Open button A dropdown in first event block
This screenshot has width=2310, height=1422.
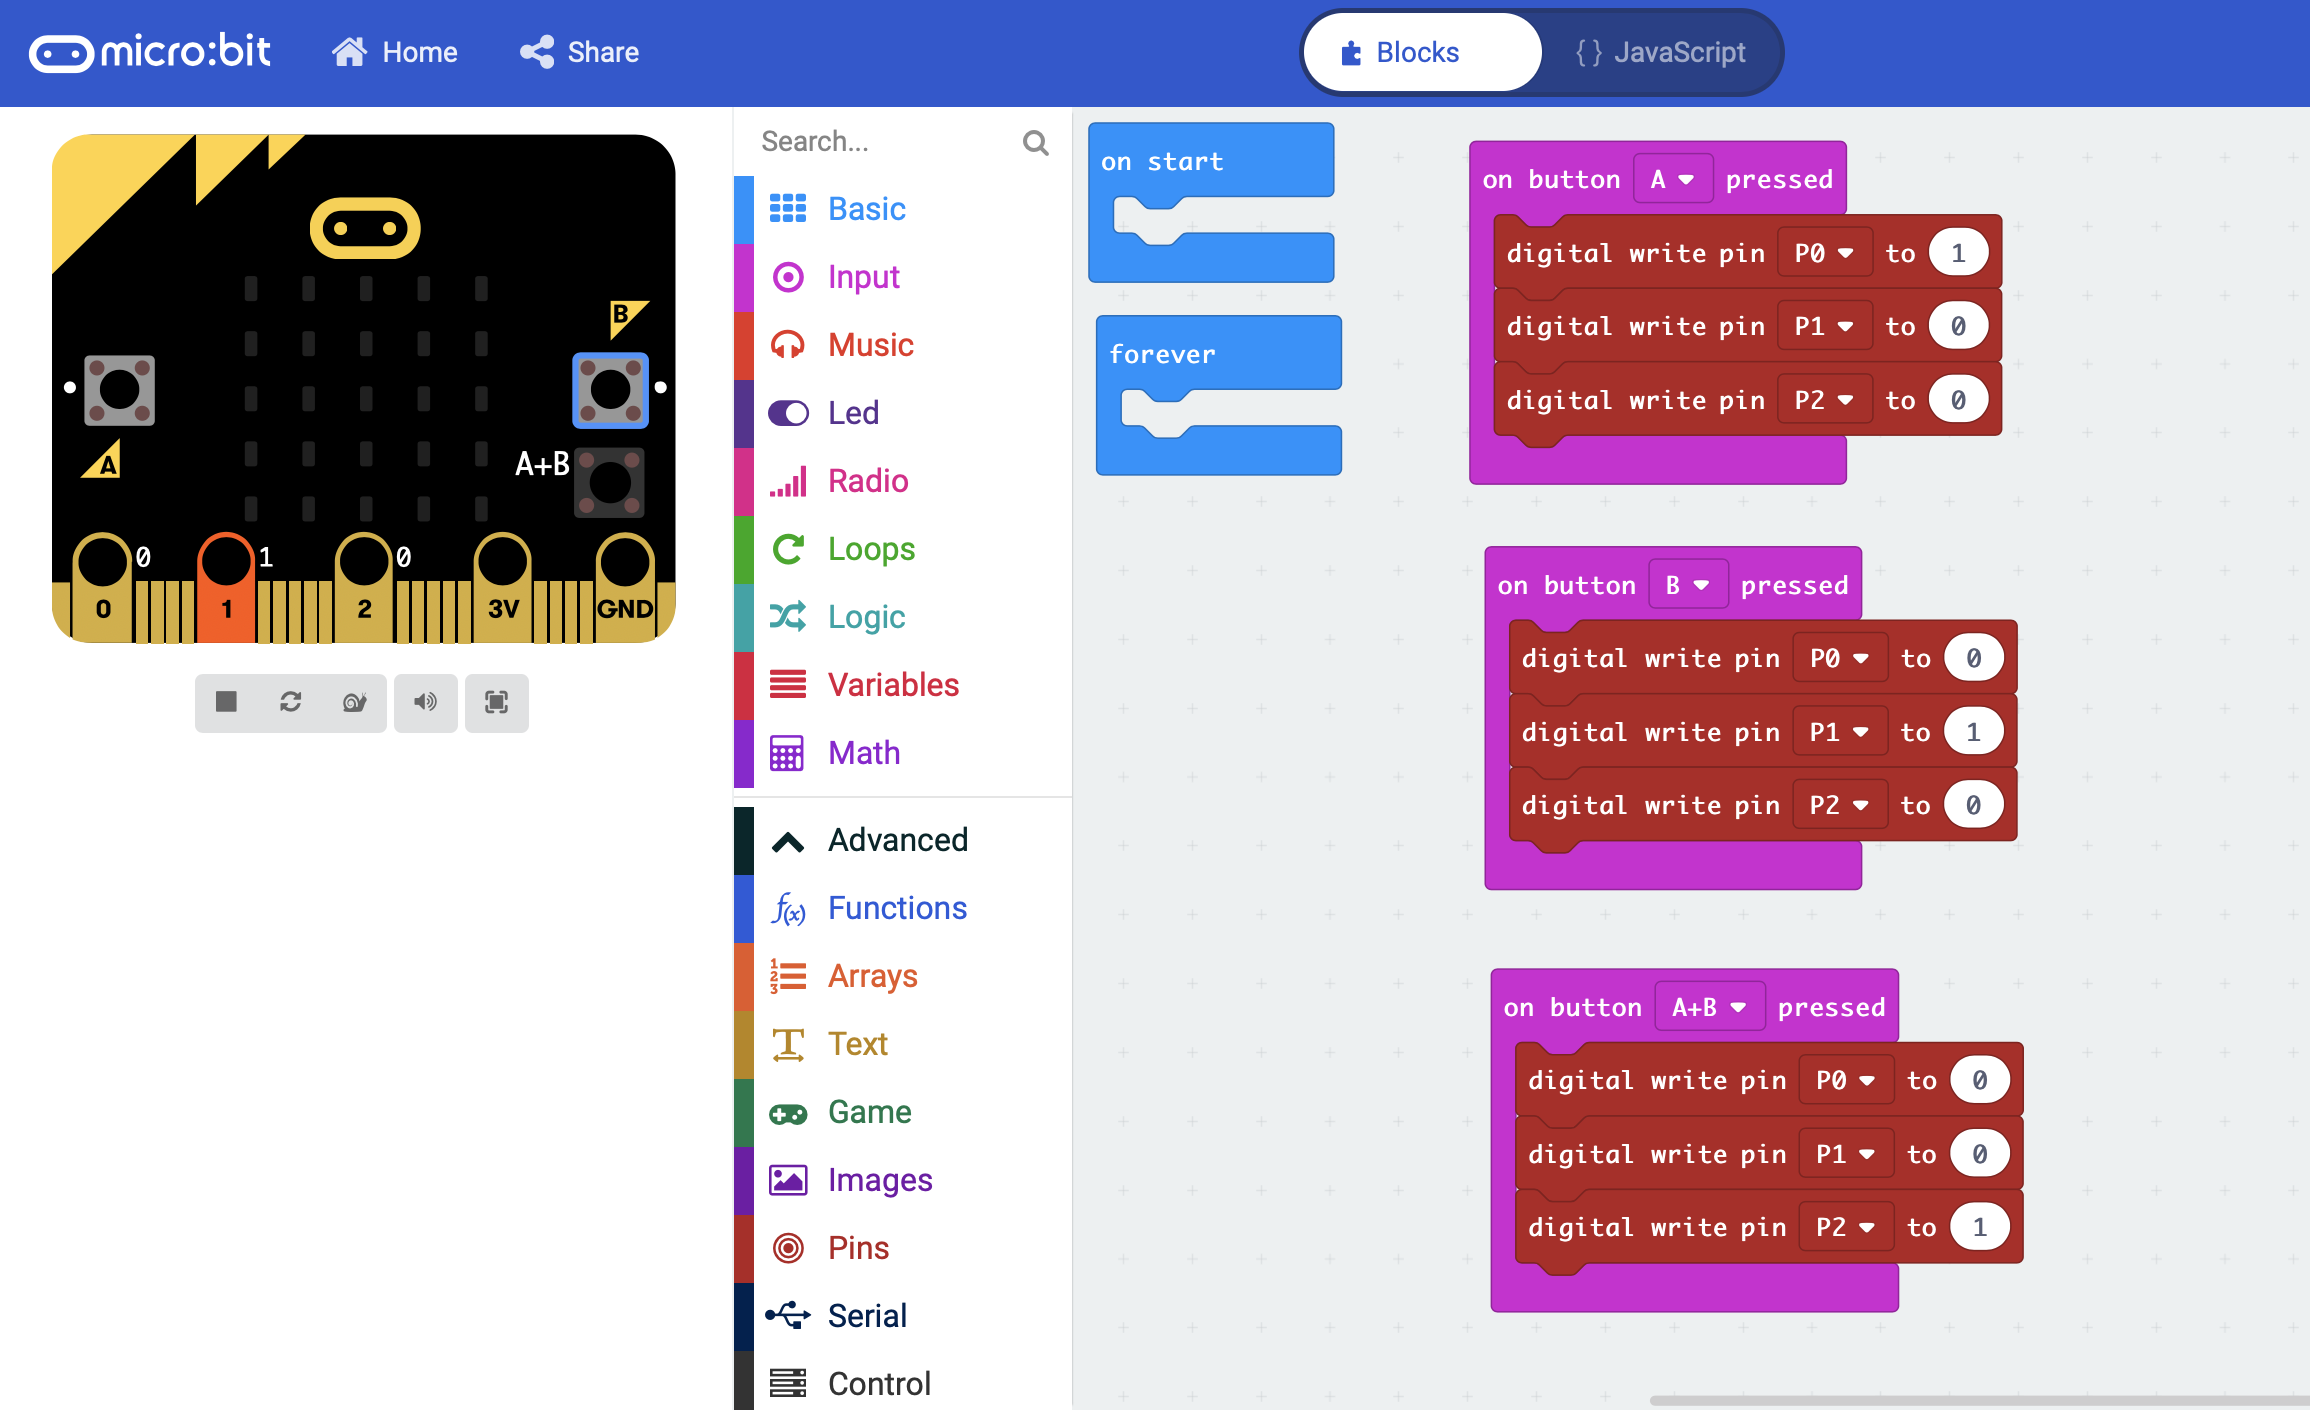tap(1672, 180)
